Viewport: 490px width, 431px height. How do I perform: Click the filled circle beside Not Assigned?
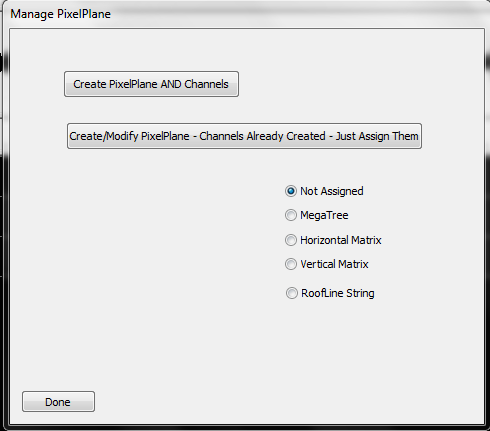tap(291, 191)
